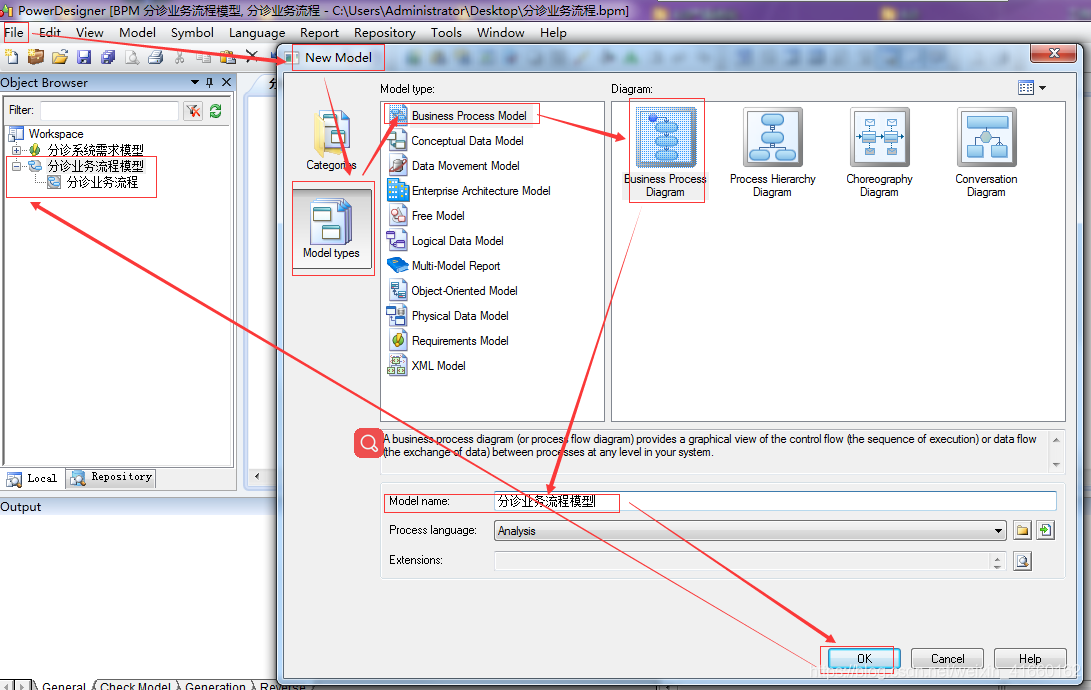Switch to the Repository browser tab
The image size is (1091, 690).
(x=112, y=478)
